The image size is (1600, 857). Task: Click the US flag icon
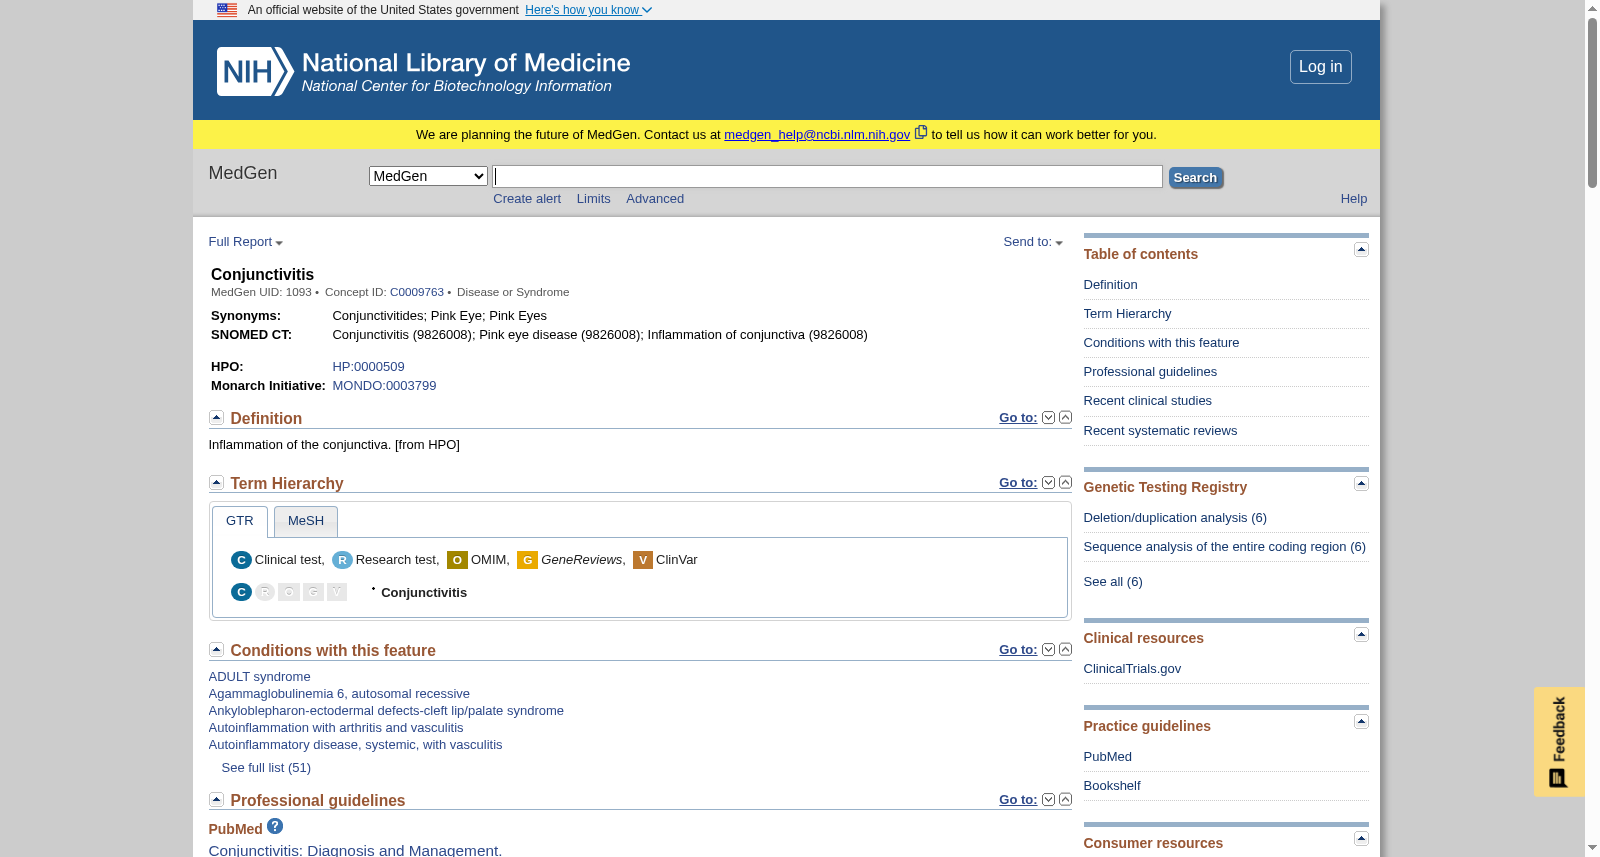pos(227,10)
